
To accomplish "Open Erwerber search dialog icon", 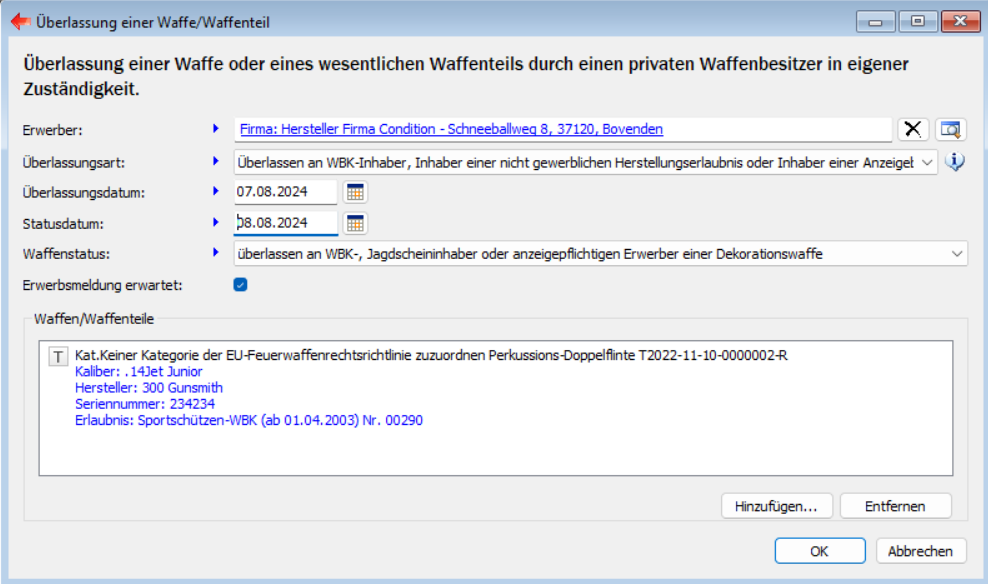I will click(x=951, y=129).
